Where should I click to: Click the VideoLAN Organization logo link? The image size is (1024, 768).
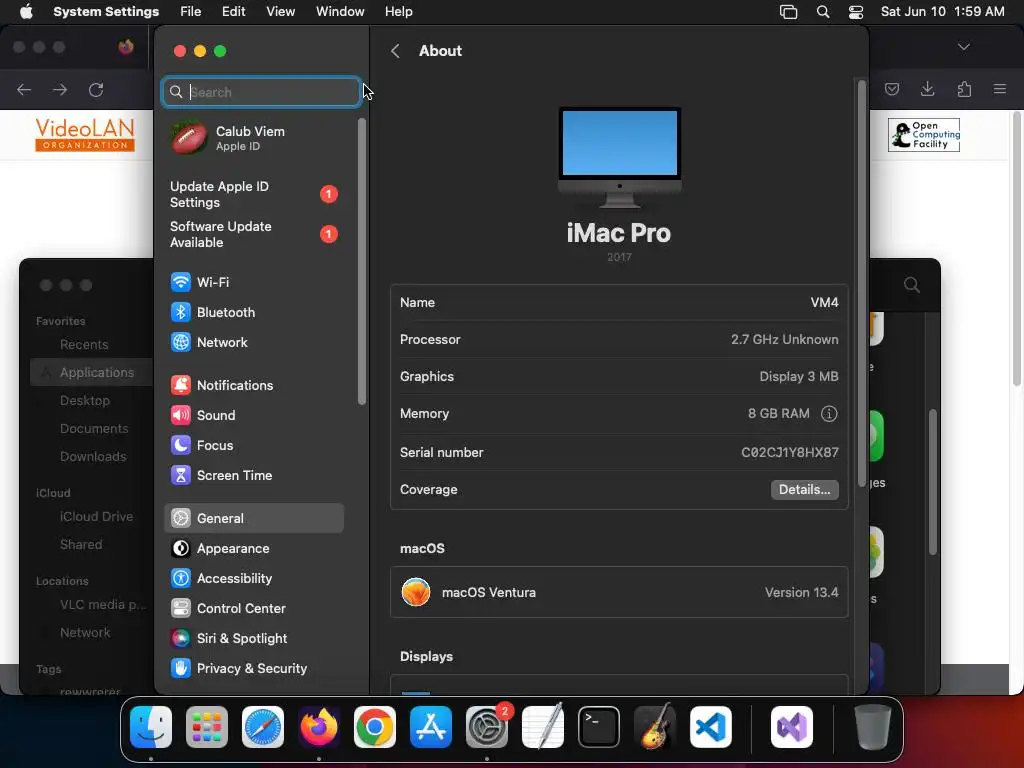[x=85, y=135]
